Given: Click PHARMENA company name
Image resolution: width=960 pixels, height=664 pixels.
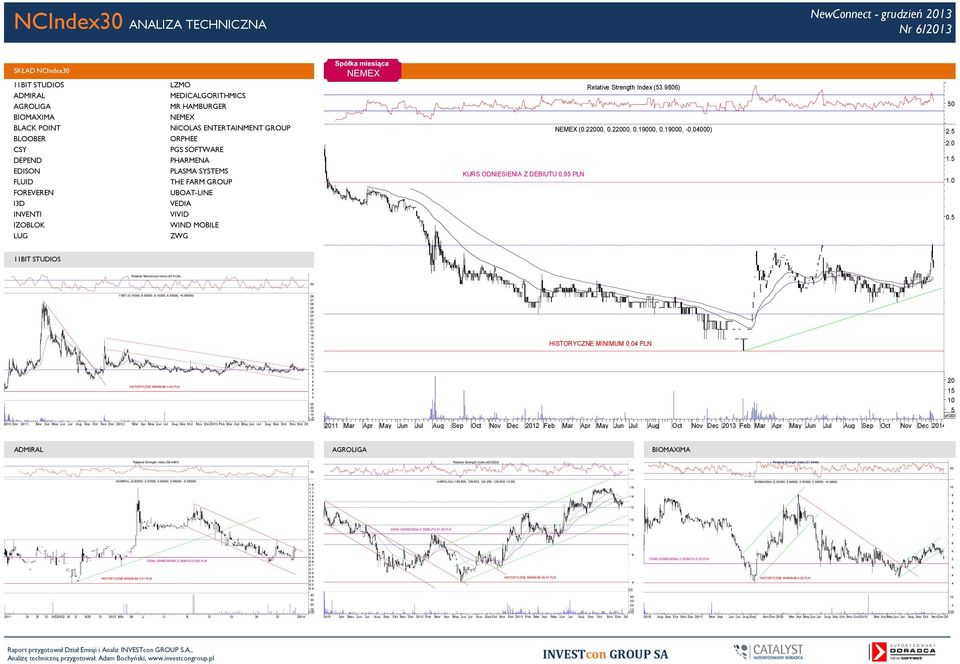Looking at the screenshot, I should click(190, 160).
